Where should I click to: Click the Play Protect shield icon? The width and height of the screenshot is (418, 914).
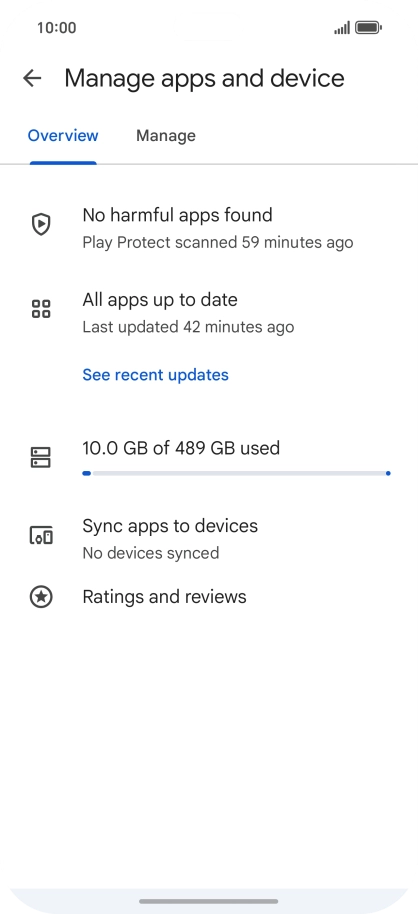tap(41, 224)
